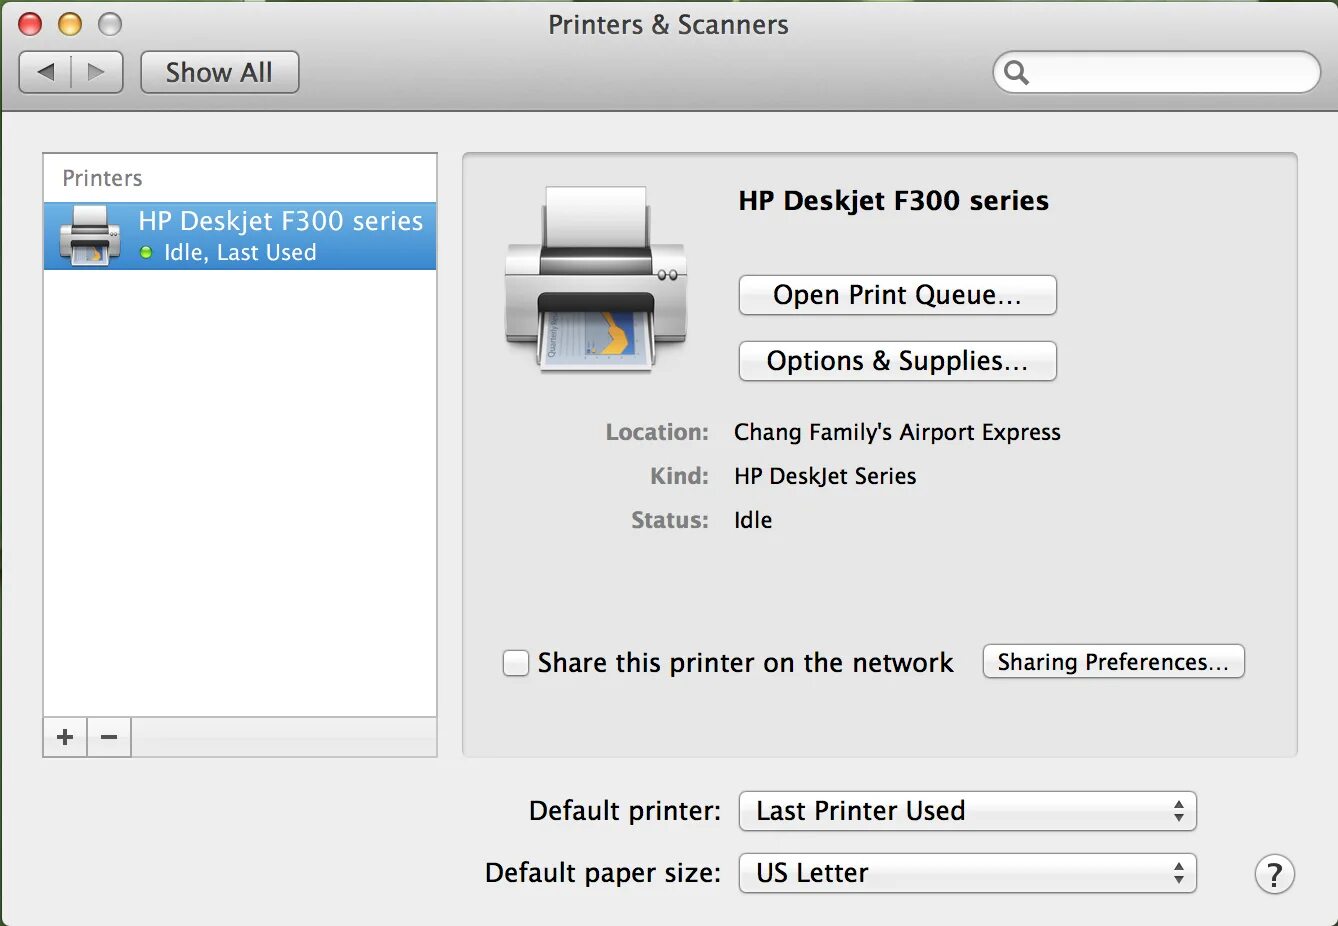Open Print Queue for the printer
The image size is (1338, 926).
click(x=897, y=295)
